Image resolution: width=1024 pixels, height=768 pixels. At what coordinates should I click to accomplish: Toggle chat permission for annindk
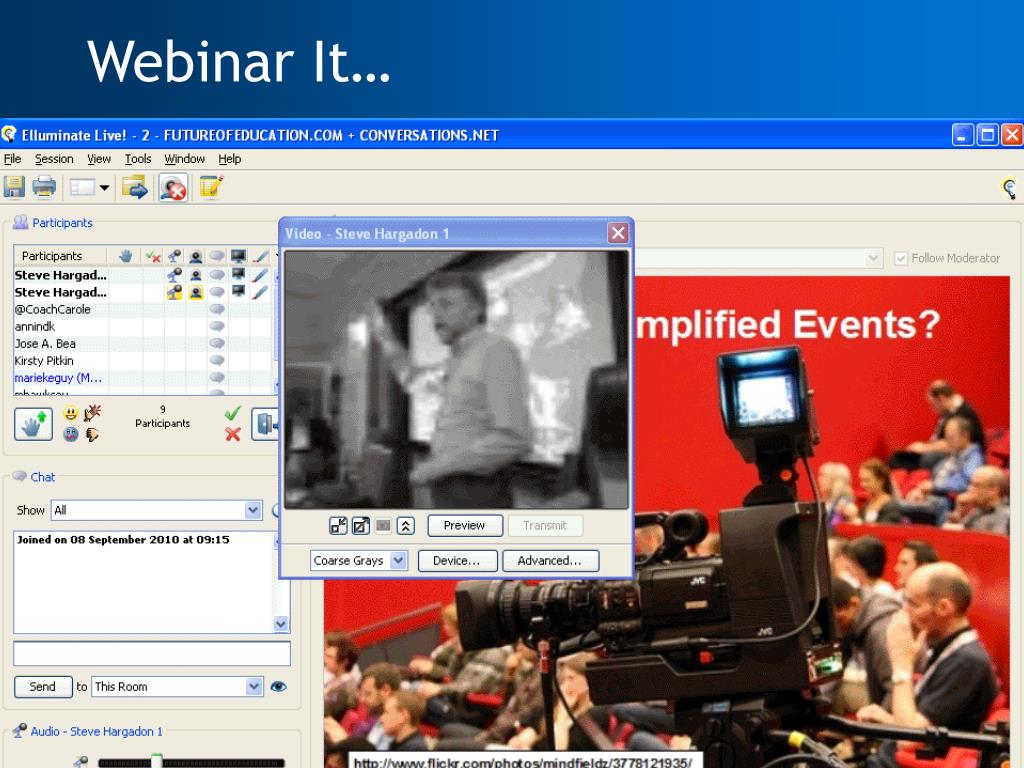pyautogui.click(x=217, y=326)
